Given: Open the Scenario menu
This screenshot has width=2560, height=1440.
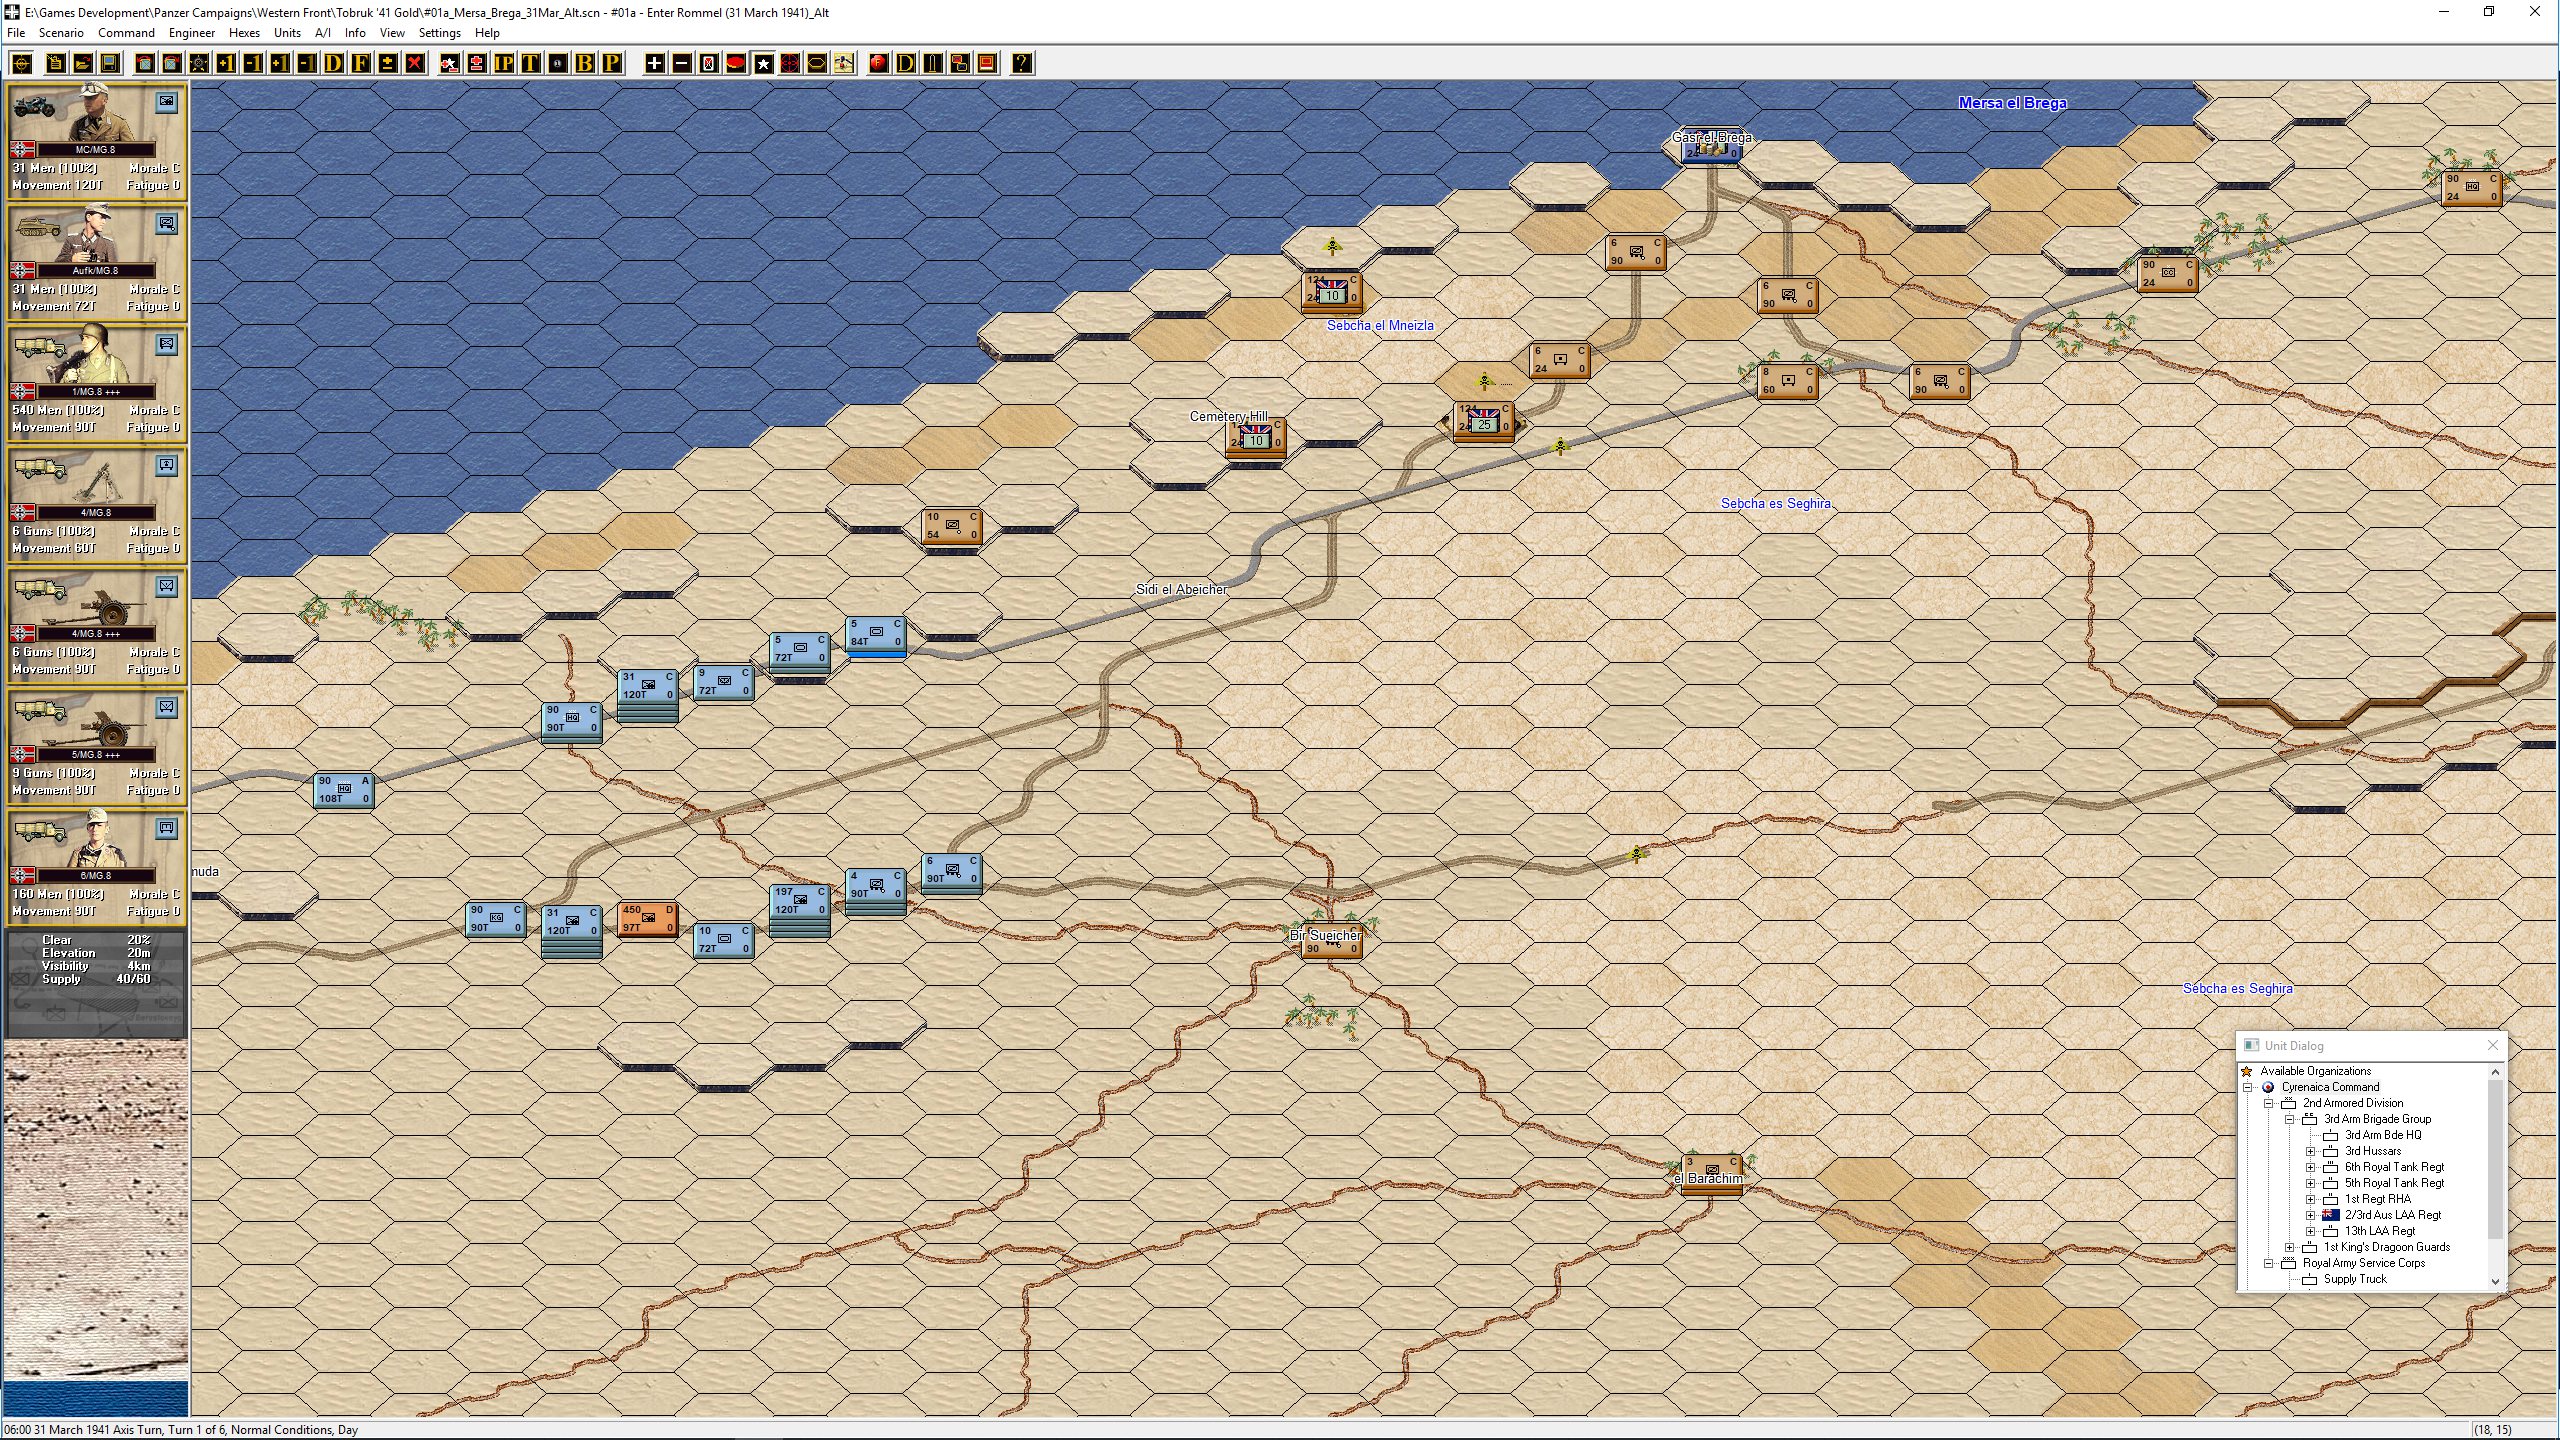Looking at the screenshot, I should pyautogui.click(x=61, y=33).
